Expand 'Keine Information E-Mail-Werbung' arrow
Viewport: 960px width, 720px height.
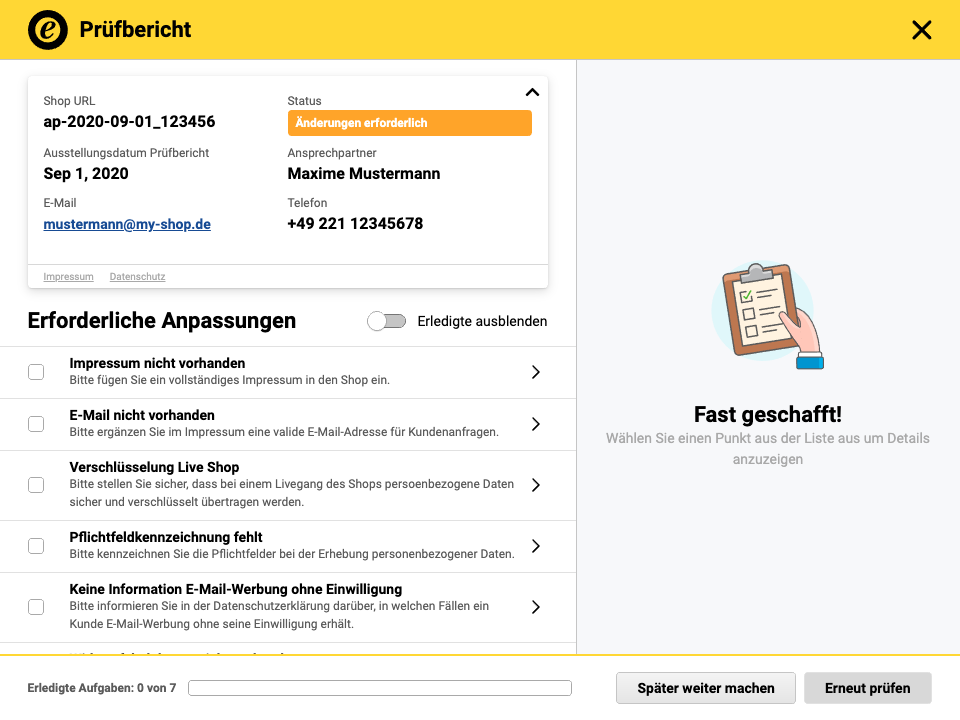coord(536,607)
